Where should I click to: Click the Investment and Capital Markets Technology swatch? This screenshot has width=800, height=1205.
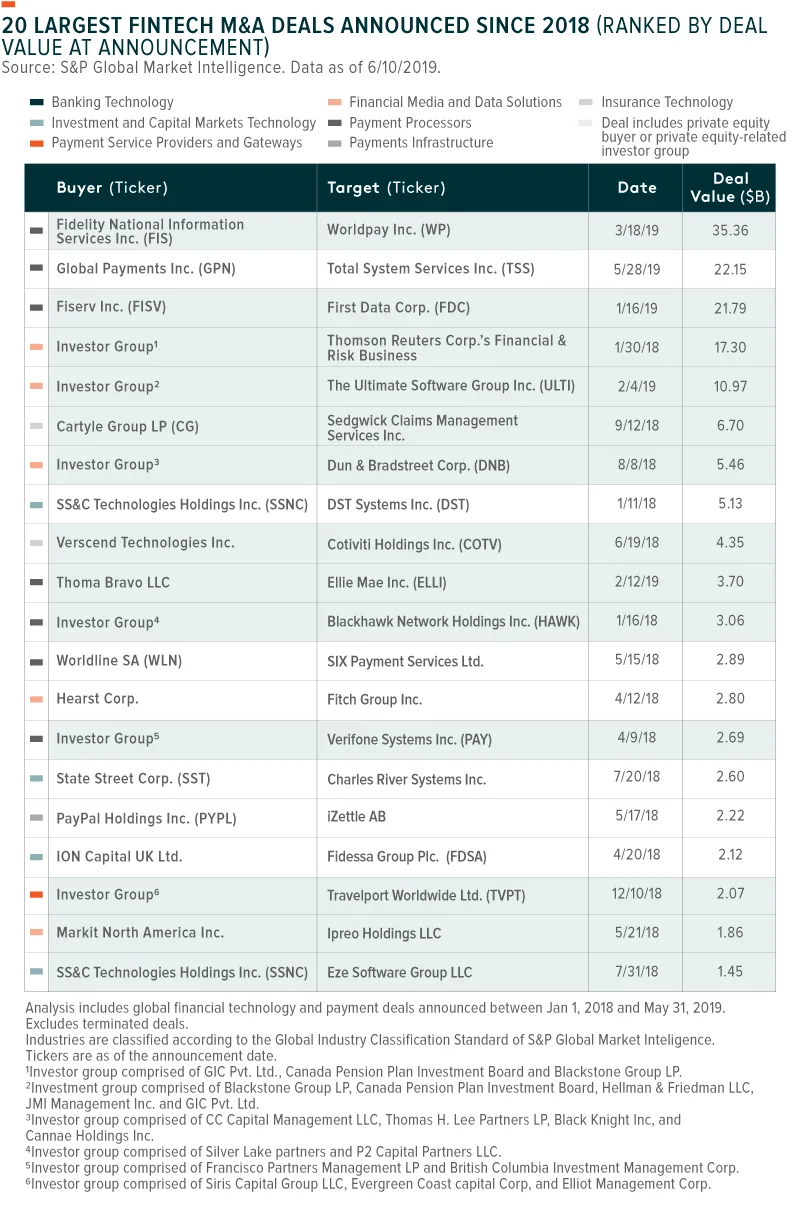[37, 123]
